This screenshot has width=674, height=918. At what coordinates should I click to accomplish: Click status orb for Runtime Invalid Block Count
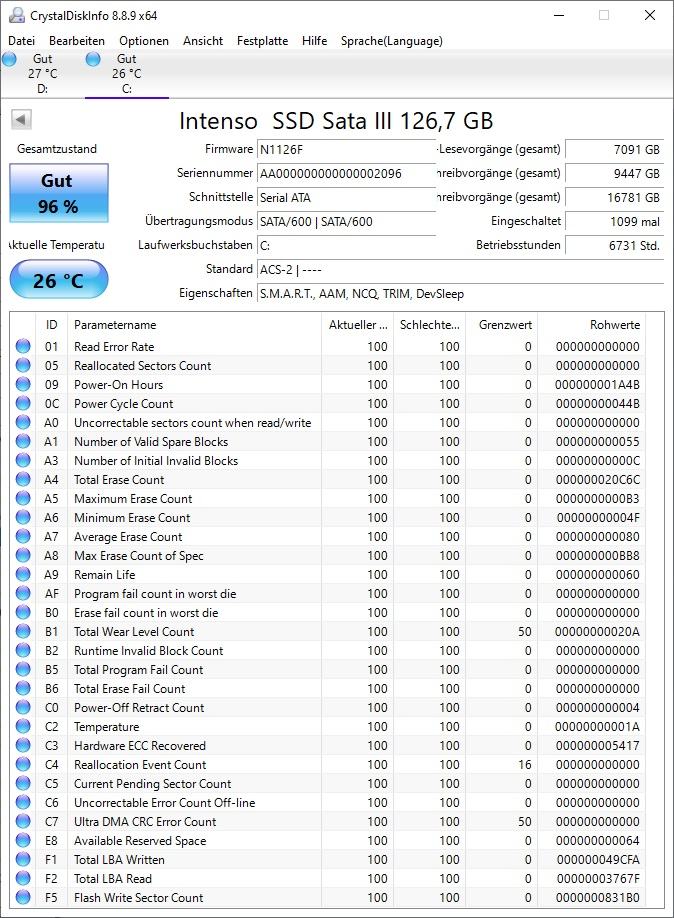click(x=23, y=650)
